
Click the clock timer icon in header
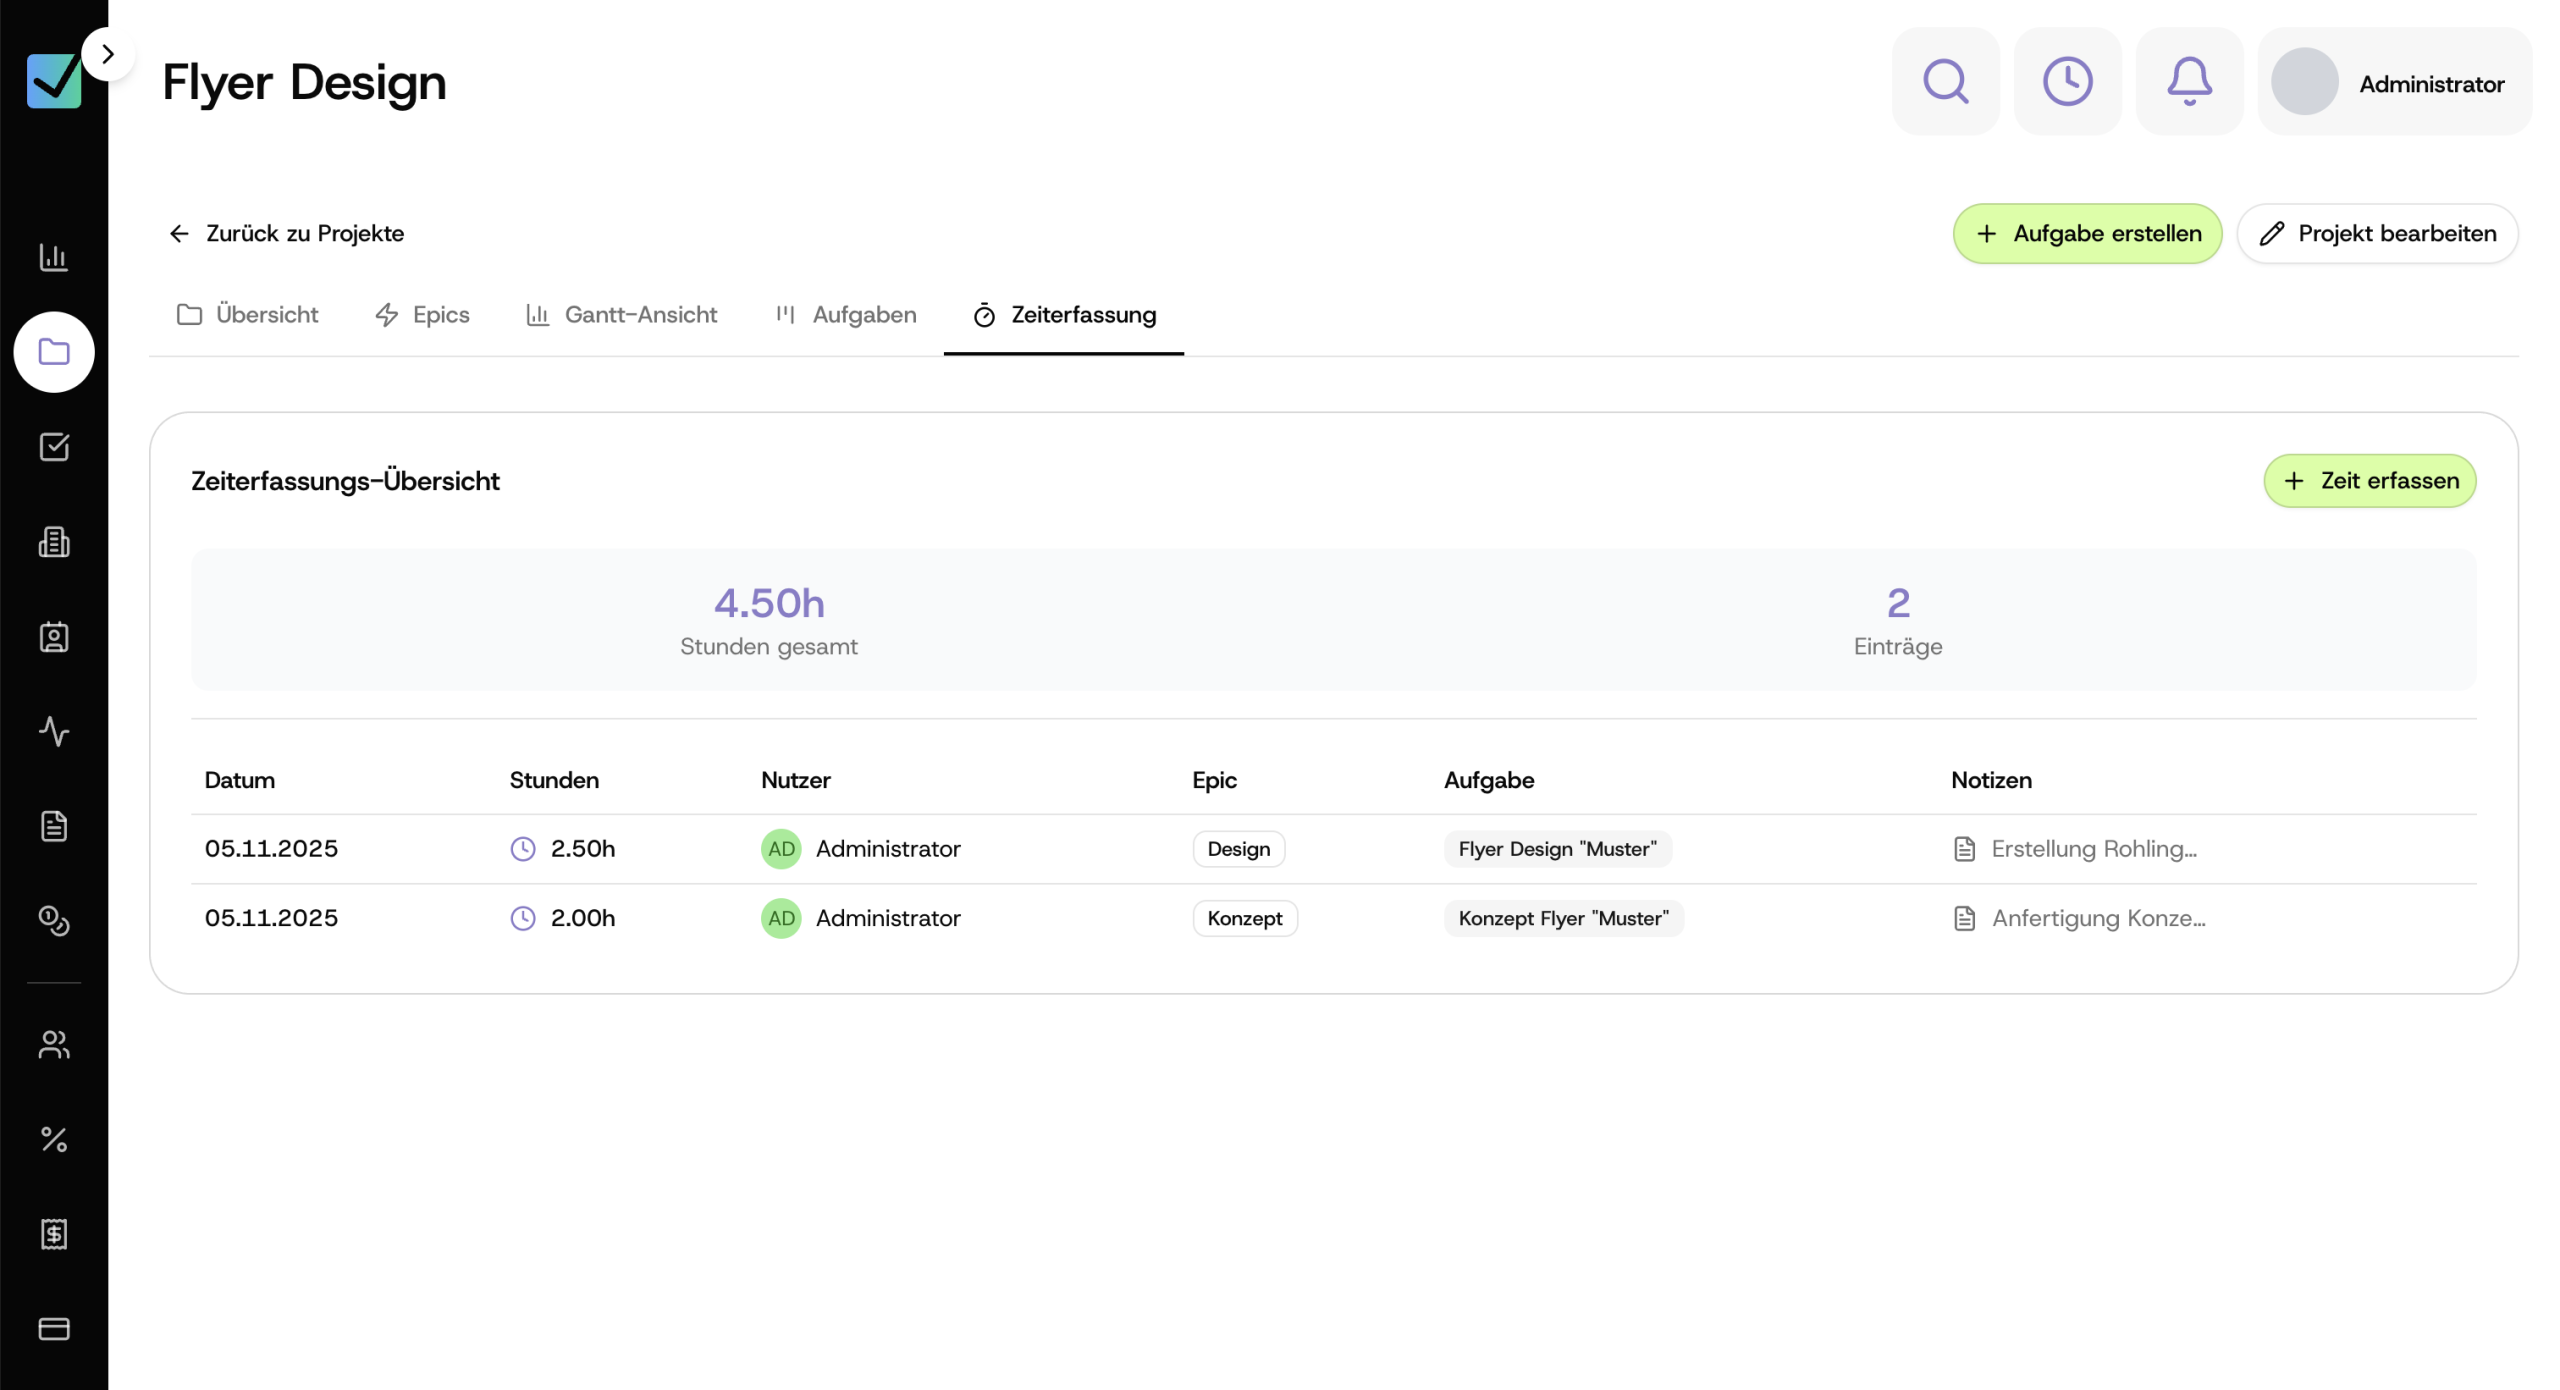click(x=2067, y=81)
